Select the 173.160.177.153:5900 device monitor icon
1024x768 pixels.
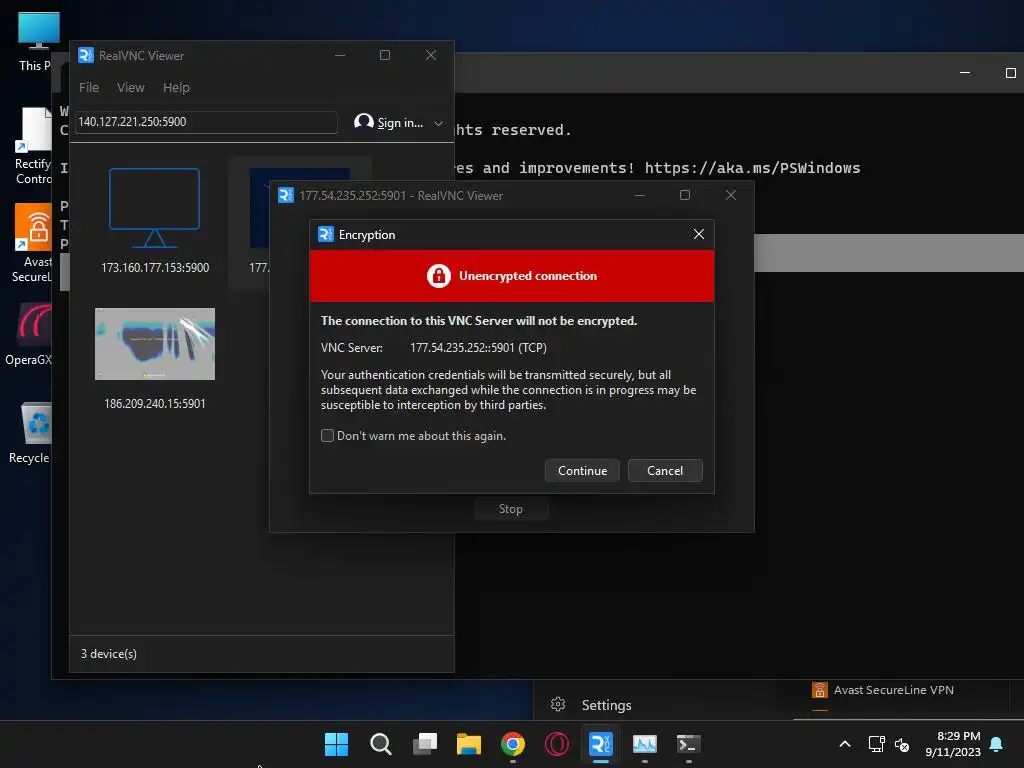(154, 208)
